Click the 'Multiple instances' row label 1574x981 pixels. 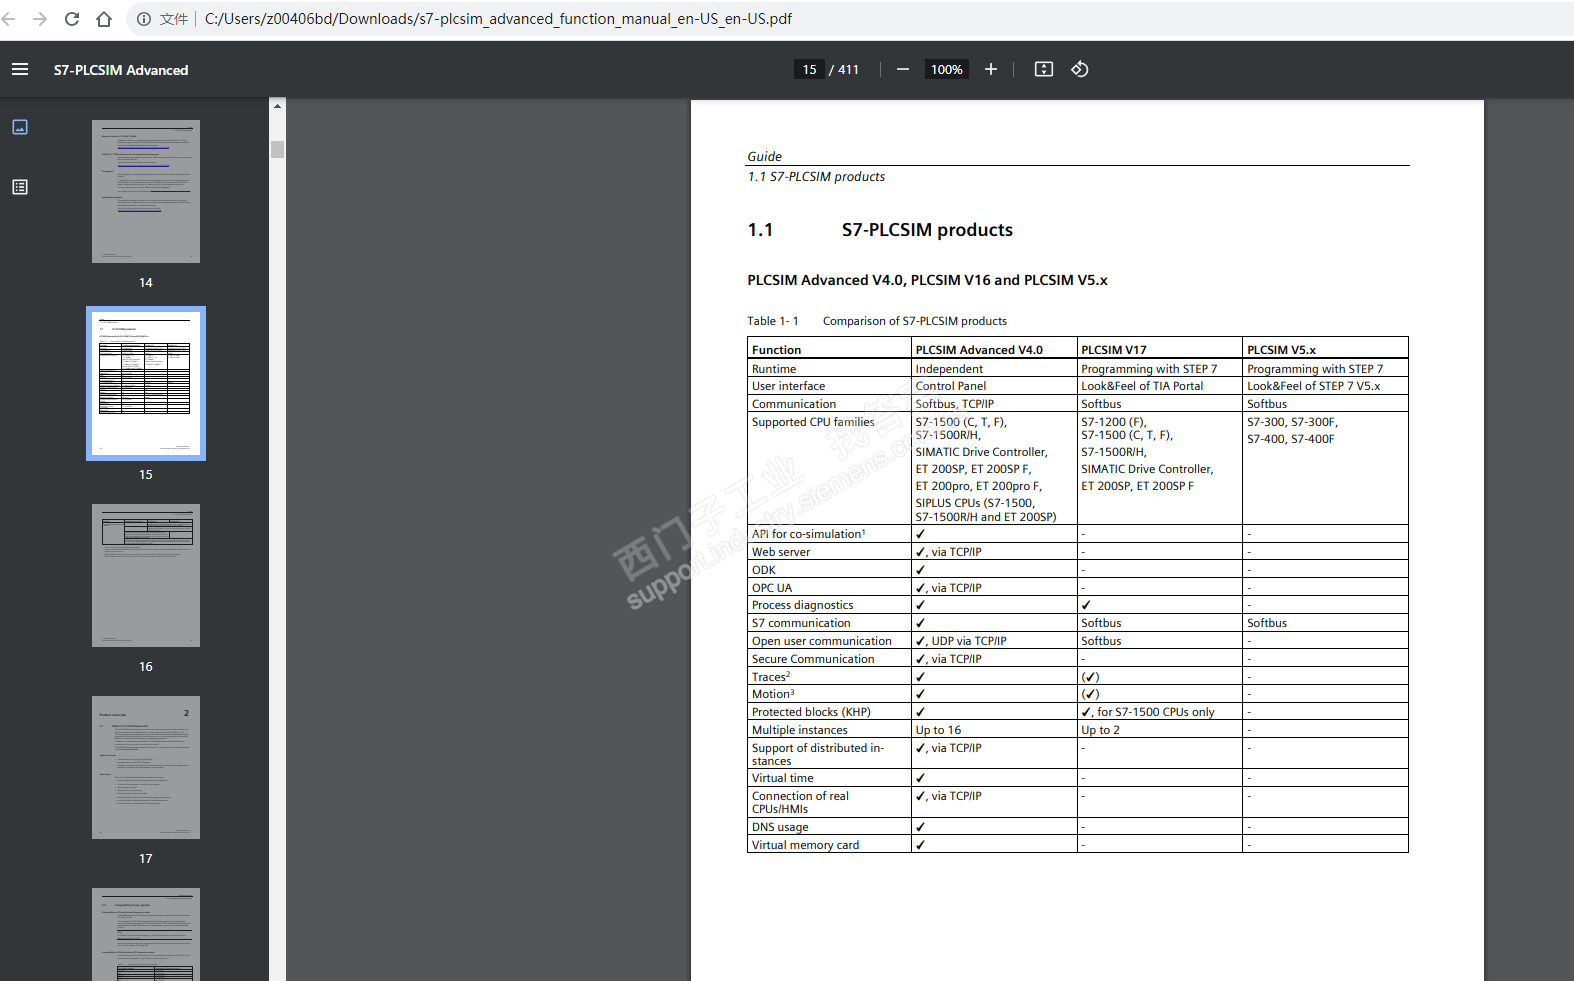click(x=800, y=730)
